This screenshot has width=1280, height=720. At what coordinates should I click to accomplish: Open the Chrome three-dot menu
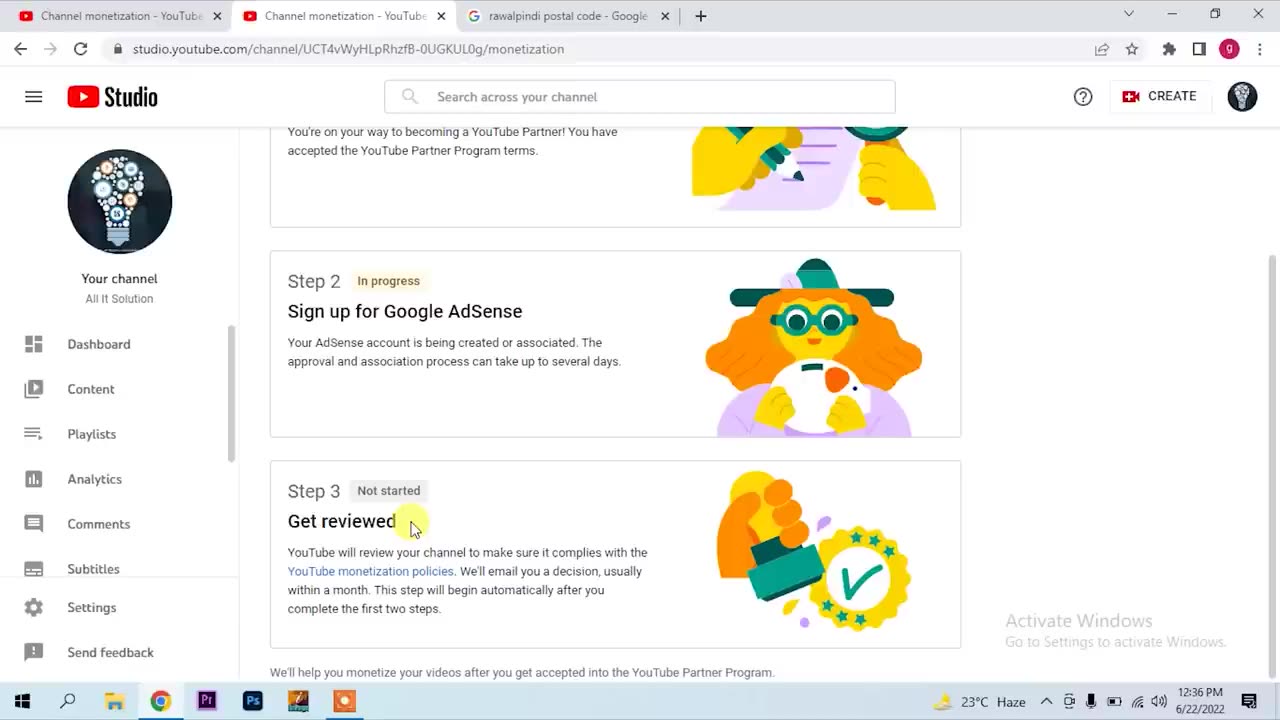pos(1259,49)
